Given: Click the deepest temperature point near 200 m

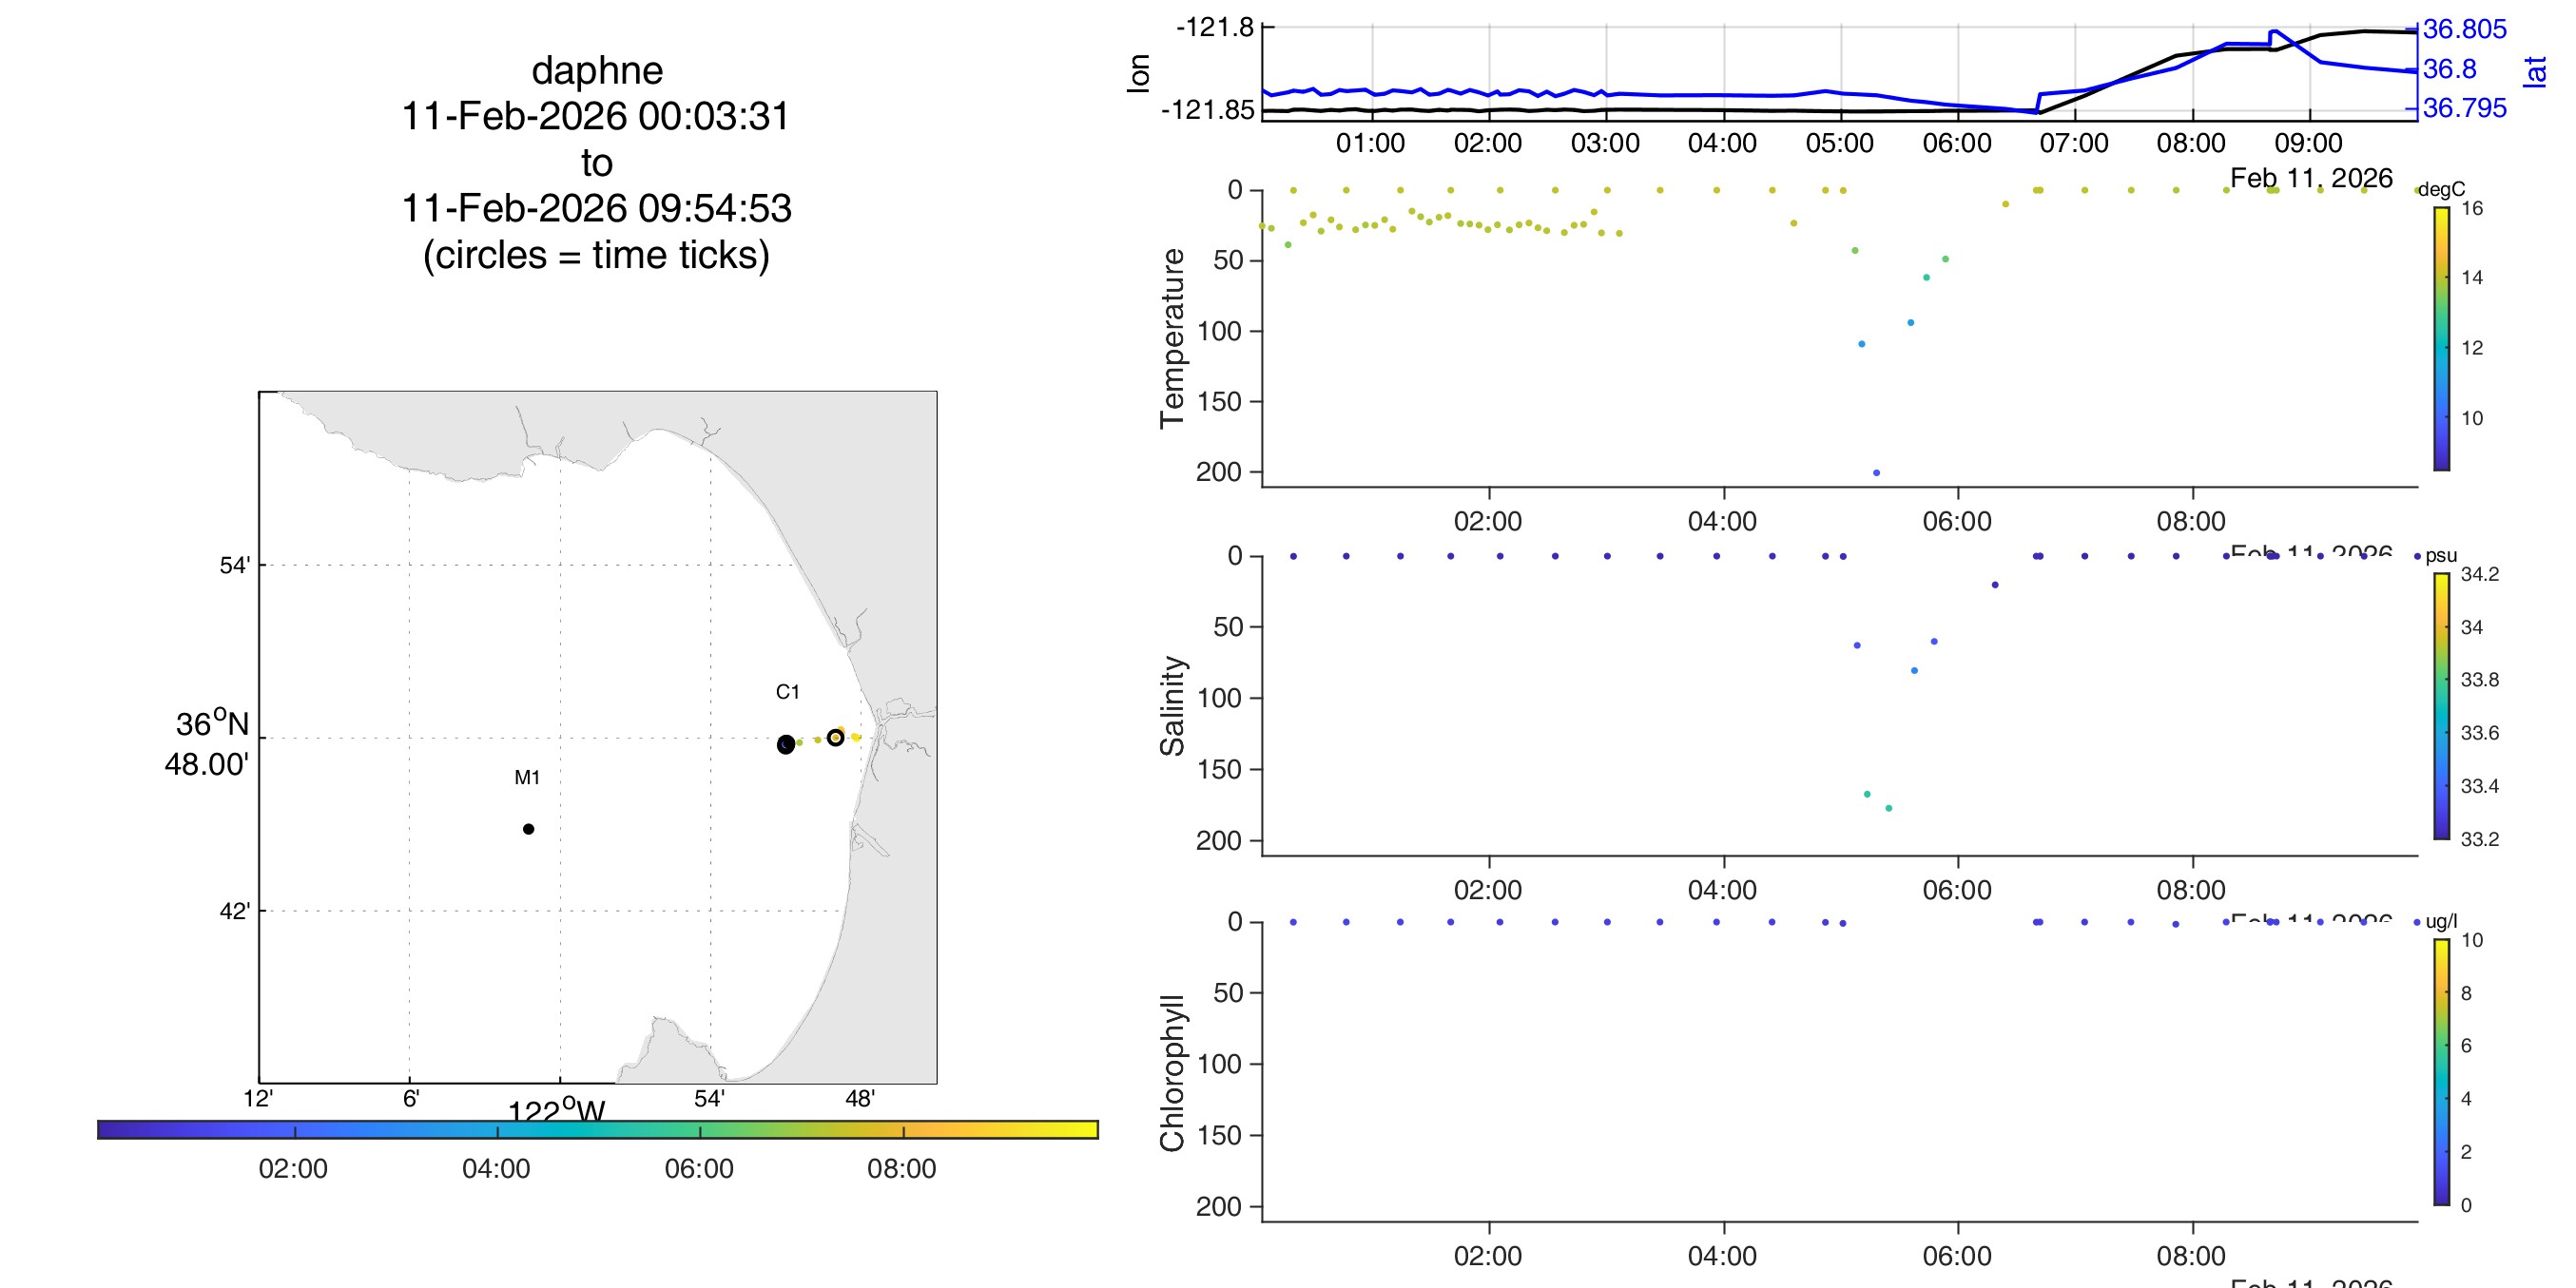Looking at the screenshot, I should 1876,473.
